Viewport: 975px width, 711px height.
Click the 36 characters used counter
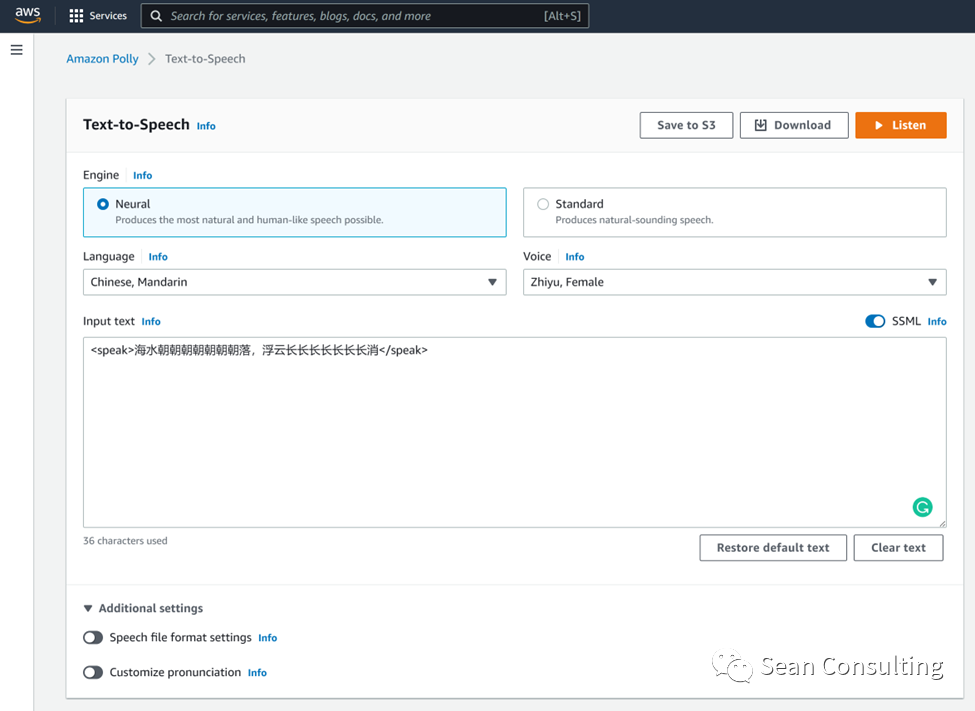coord(125,541)
